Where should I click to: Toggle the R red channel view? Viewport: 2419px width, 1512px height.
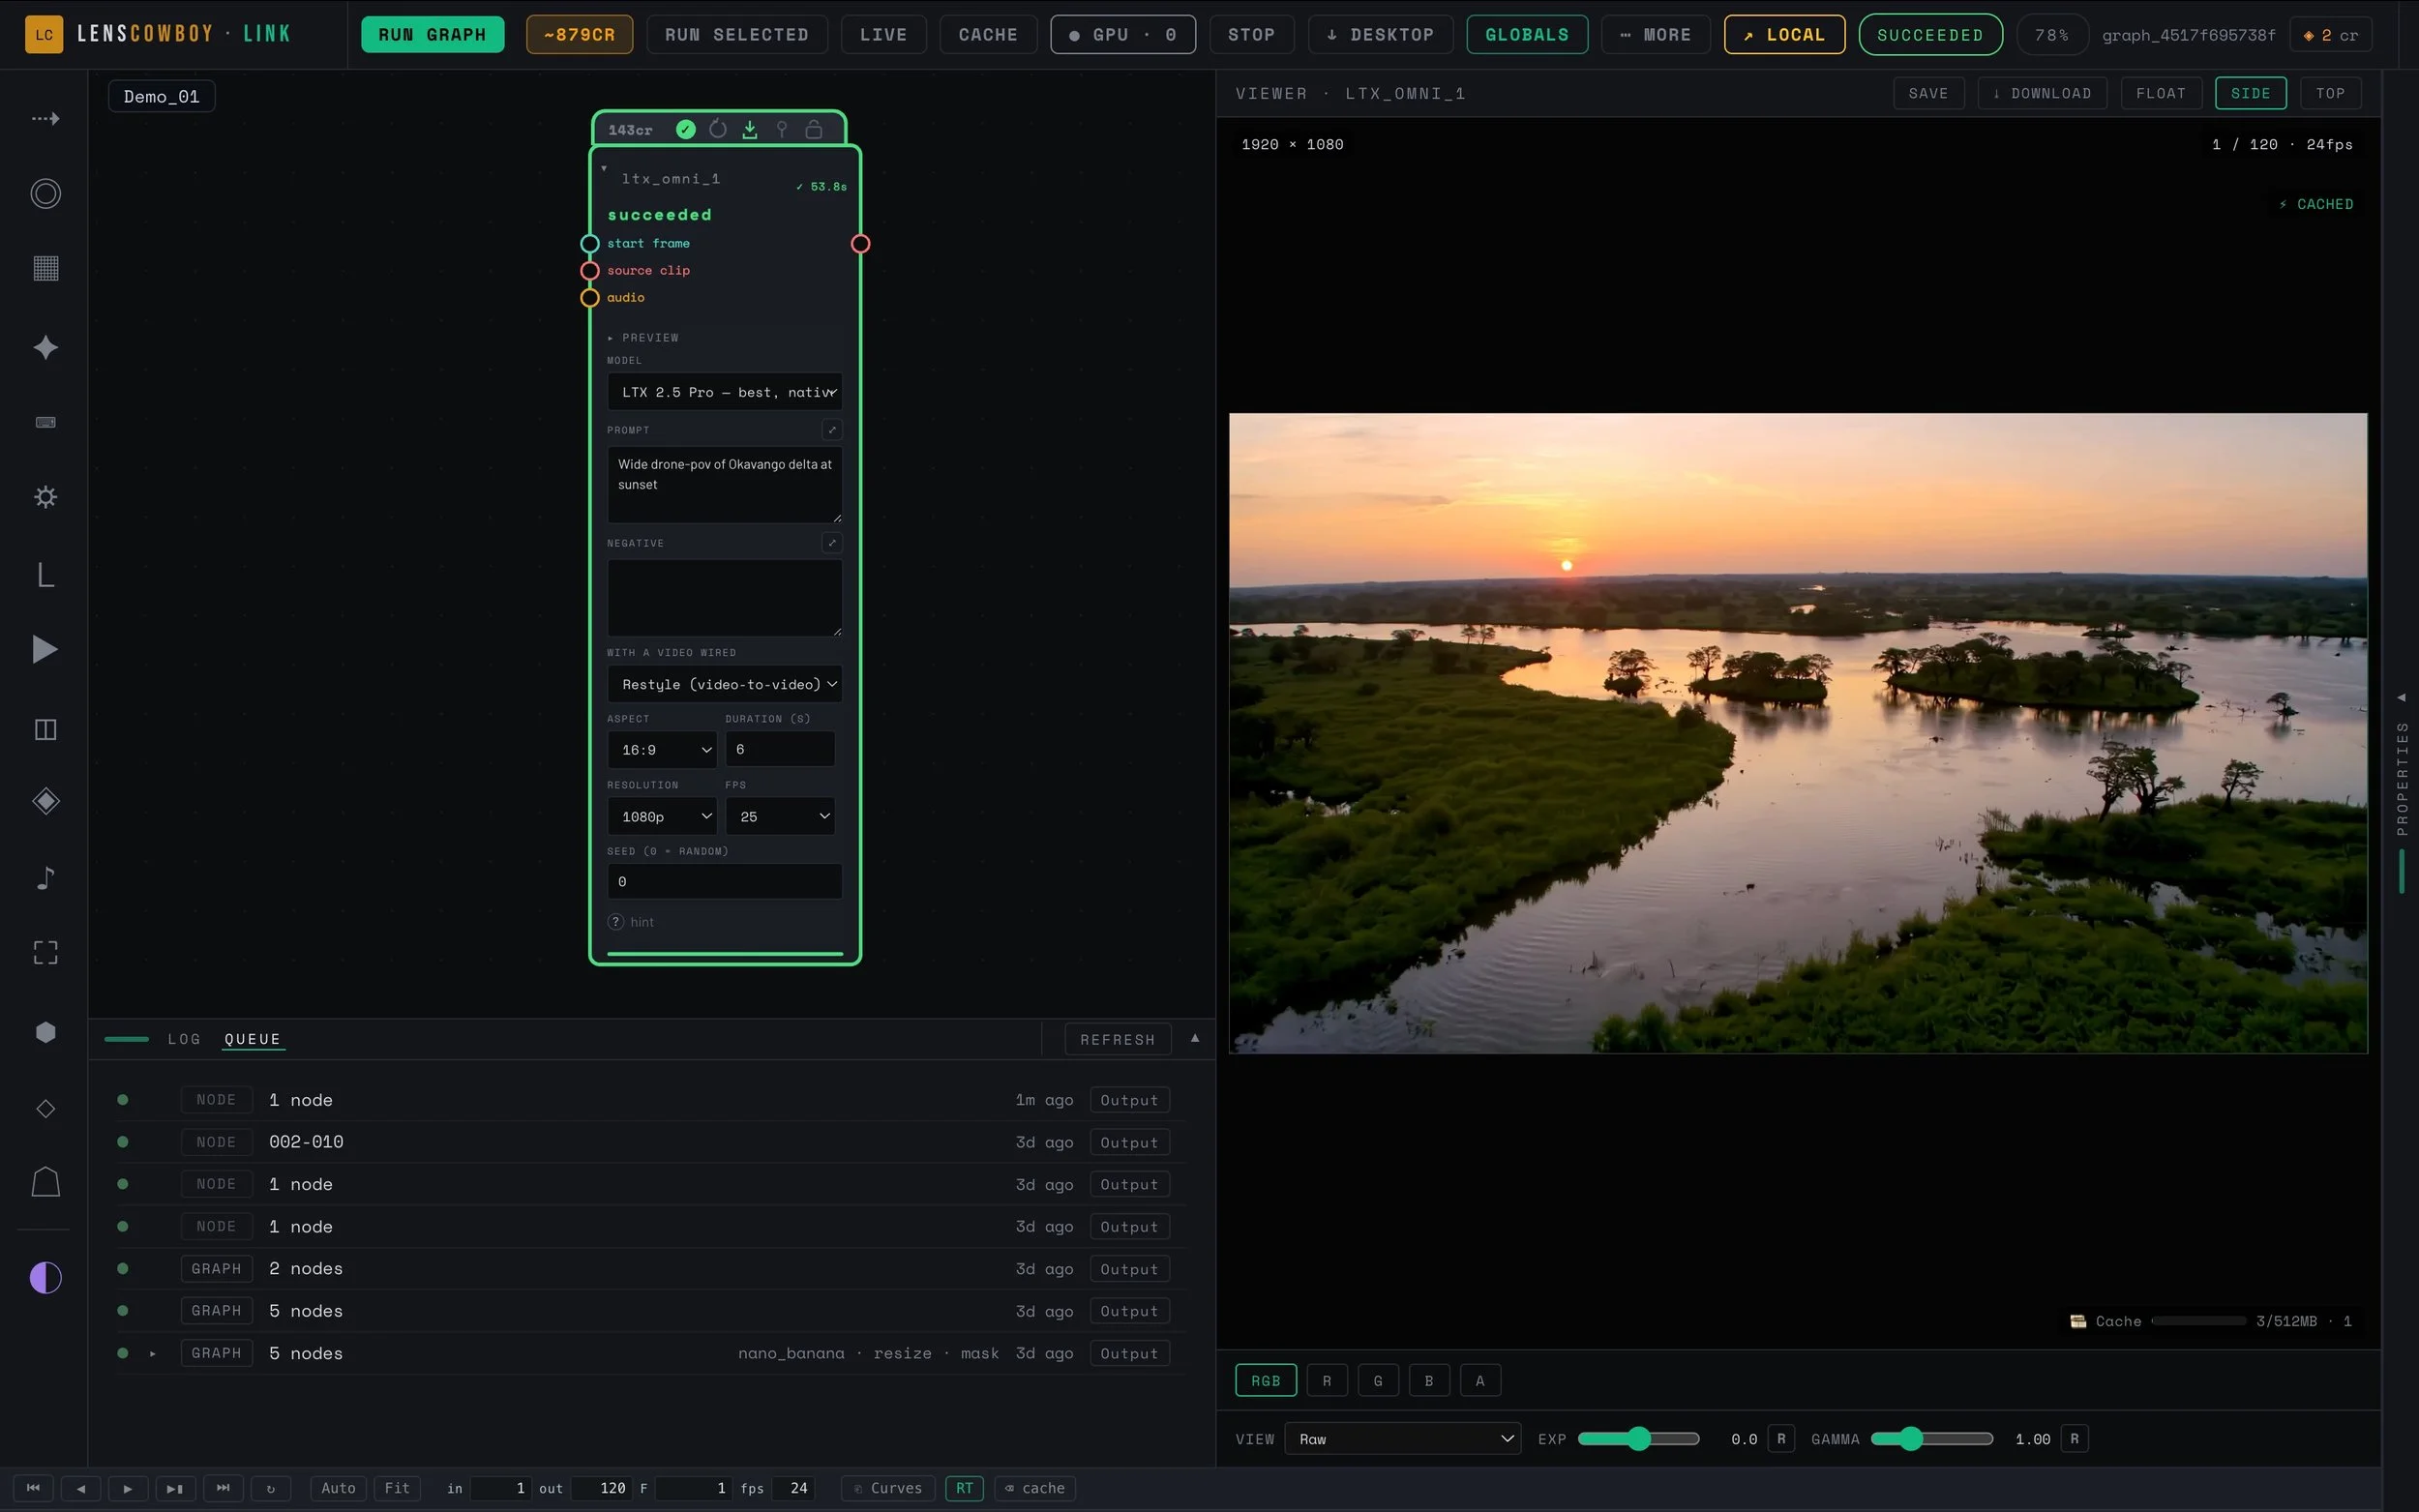pyautogui.click(x=1327, y=1381)
